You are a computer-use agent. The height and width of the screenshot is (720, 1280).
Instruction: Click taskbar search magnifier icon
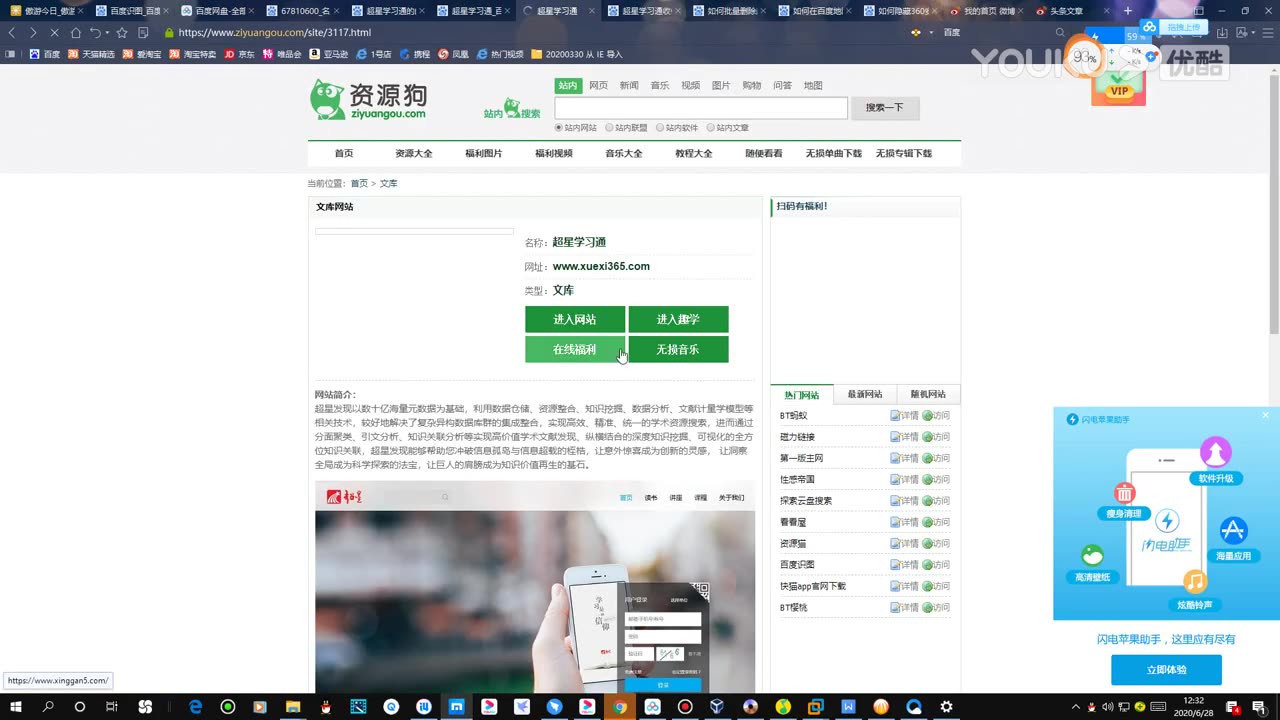point(48,707)
